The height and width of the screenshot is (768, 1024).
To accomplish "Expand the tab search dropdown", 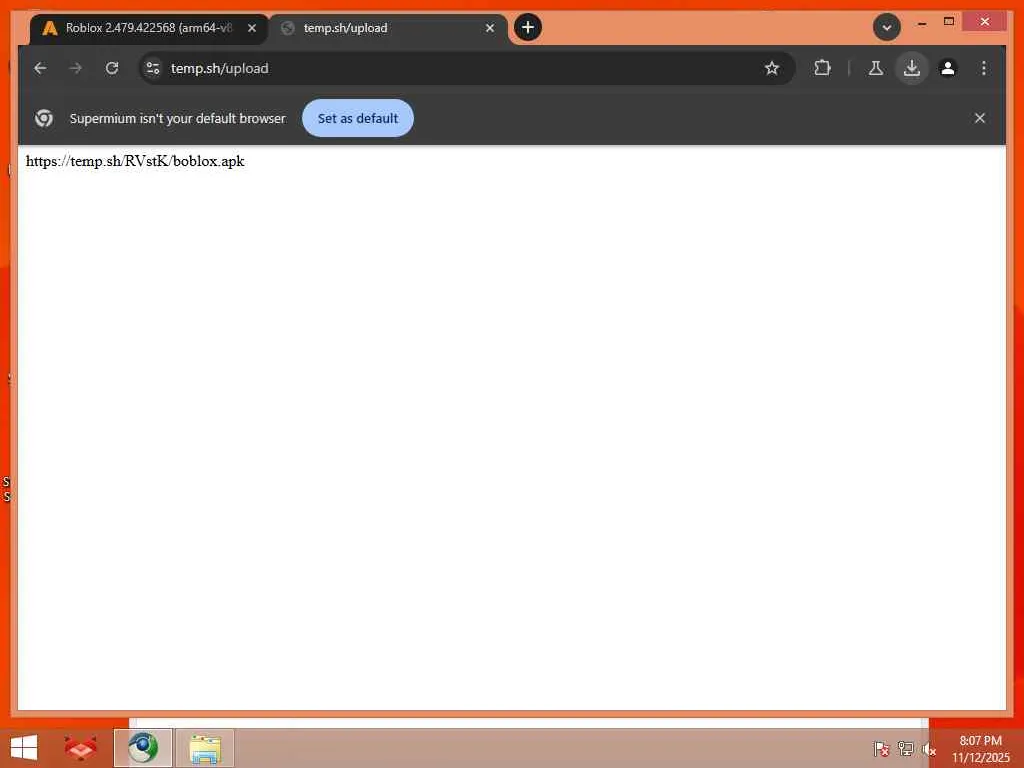I will click(x=886, y=27).
